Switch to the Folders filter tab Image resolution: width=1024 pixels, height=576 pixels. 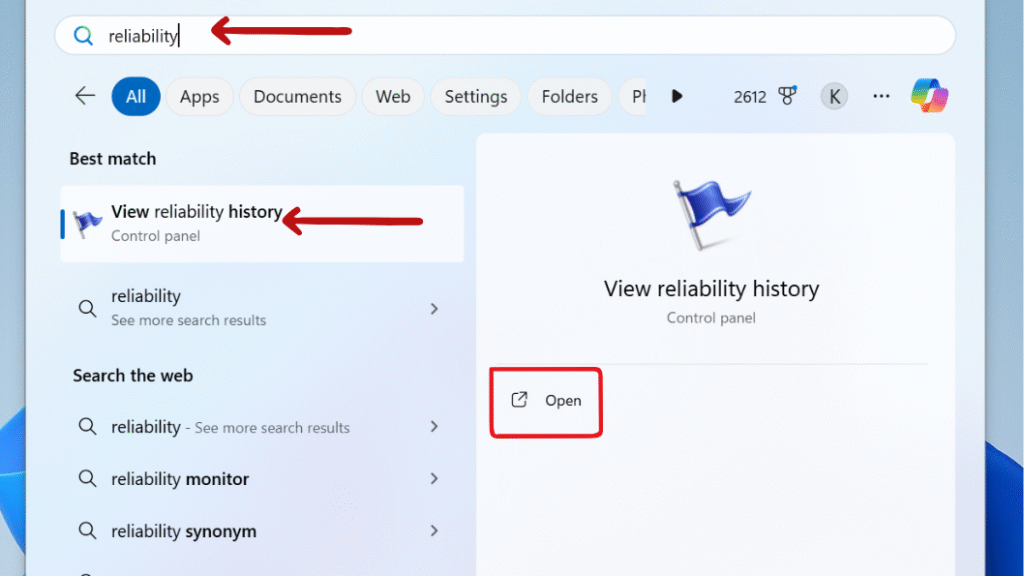click(569, 97)
